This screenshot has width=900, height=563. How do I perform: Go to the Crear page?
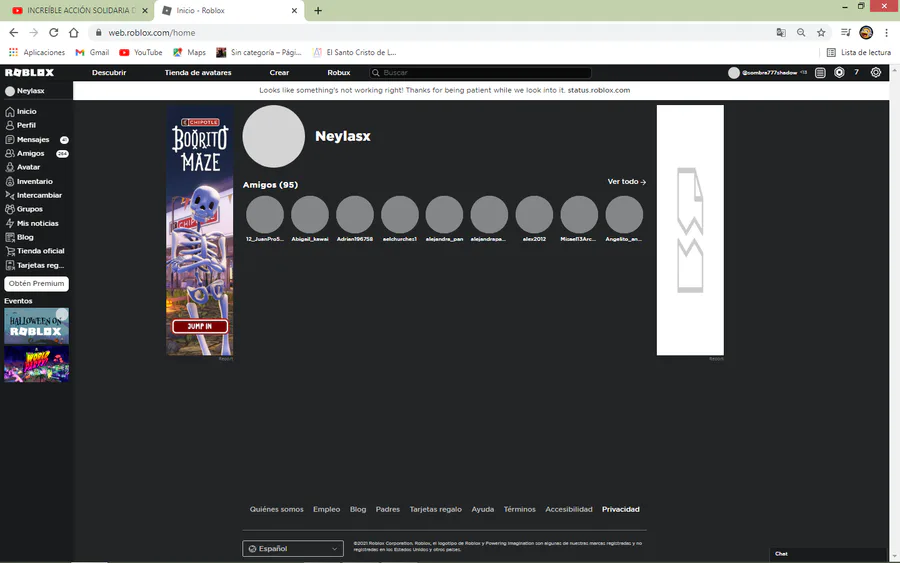(280, 72)
